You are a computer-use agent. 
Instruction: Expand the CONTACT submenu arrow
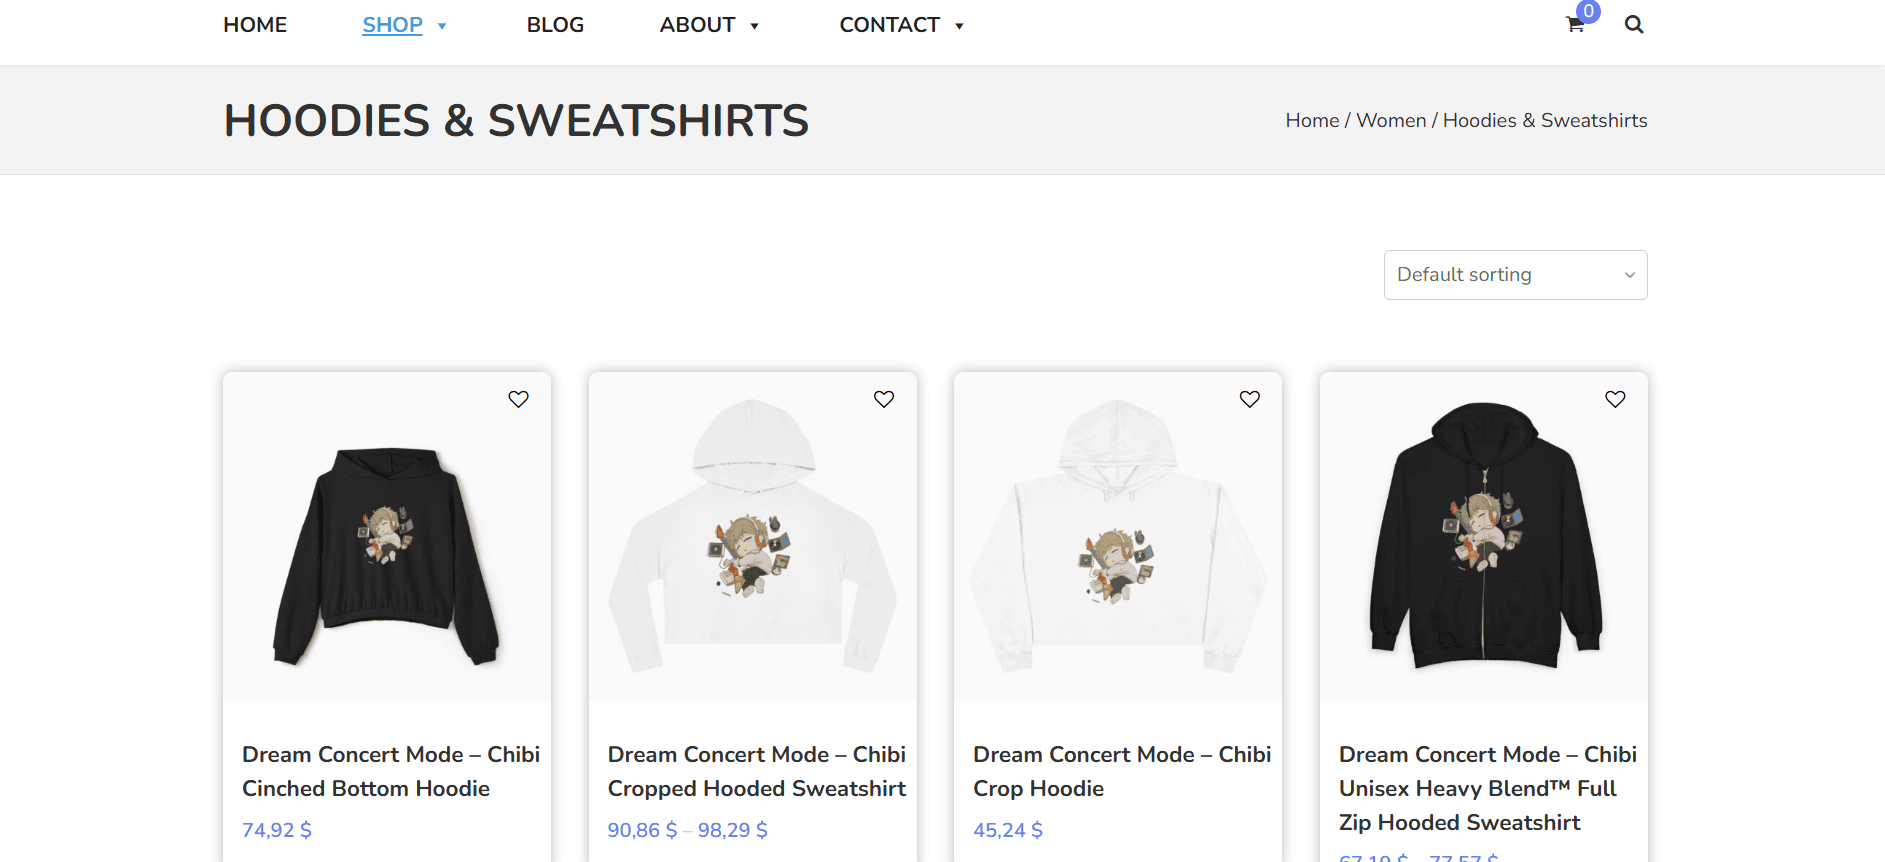click(x=959, y=26)
